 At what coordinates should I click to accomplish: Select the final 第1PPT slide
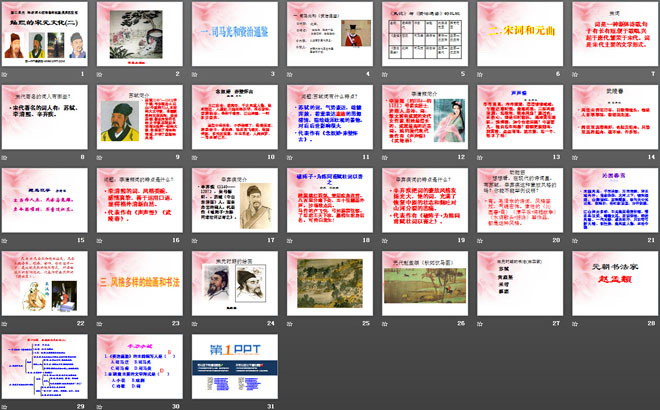click(x=235, y=367)
